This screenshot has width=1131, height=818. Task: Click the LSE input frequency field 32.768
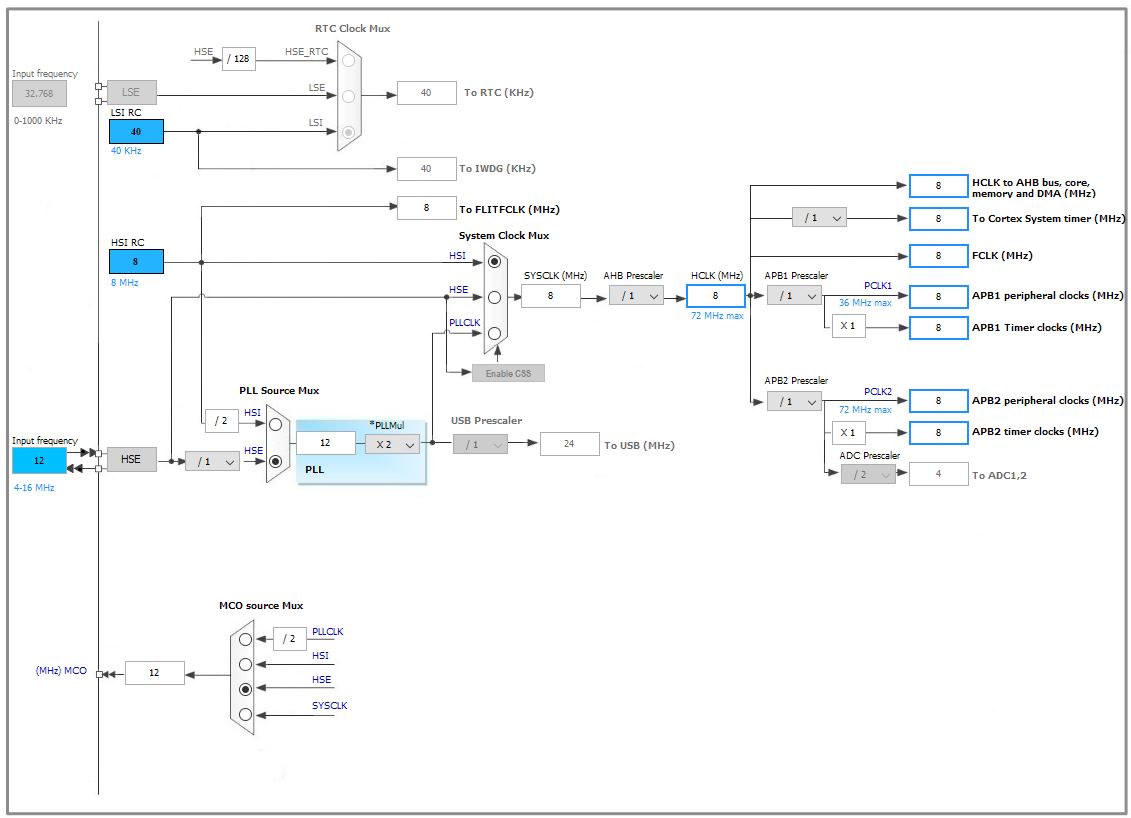click(x=39, y=94)
